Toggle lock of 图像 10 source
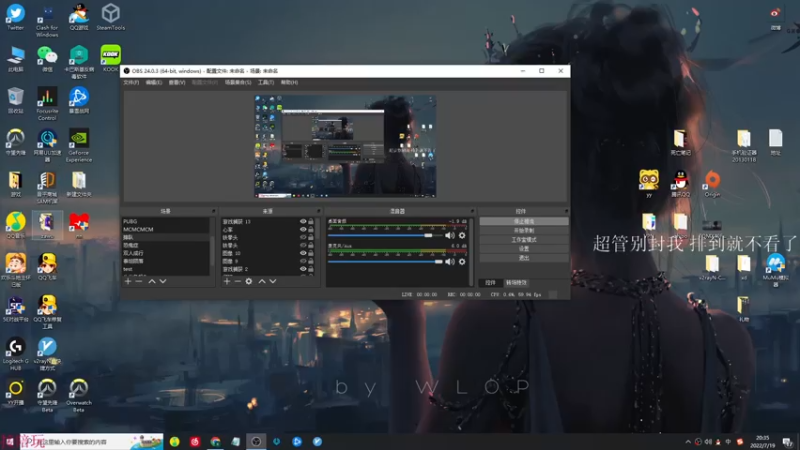 point(311,253)
